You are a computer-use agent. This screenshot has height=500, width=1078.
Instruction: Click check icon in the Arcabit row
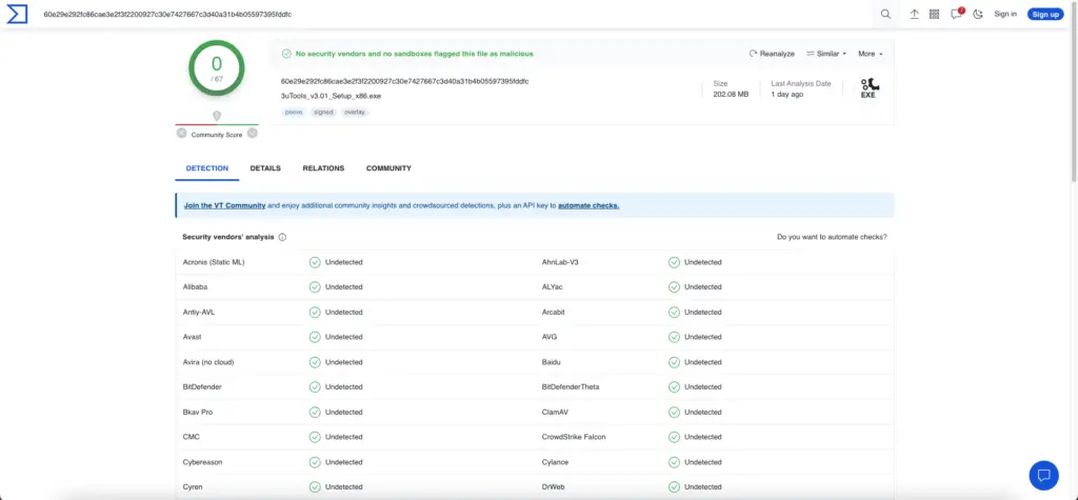tap(674, 312)
